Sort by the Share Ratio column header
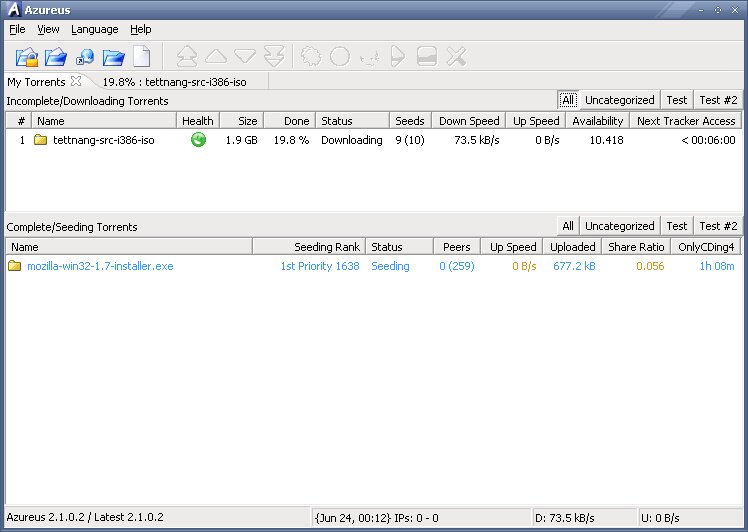The image size is (748, 532). (636, 247)
